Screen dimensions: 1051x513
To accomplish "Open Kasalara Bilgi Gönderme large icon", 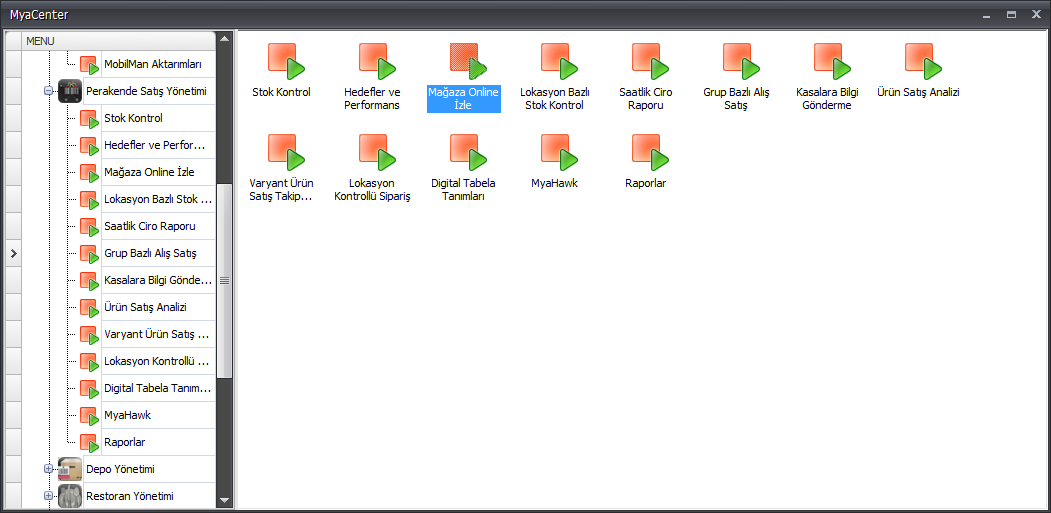I will 832,62.
